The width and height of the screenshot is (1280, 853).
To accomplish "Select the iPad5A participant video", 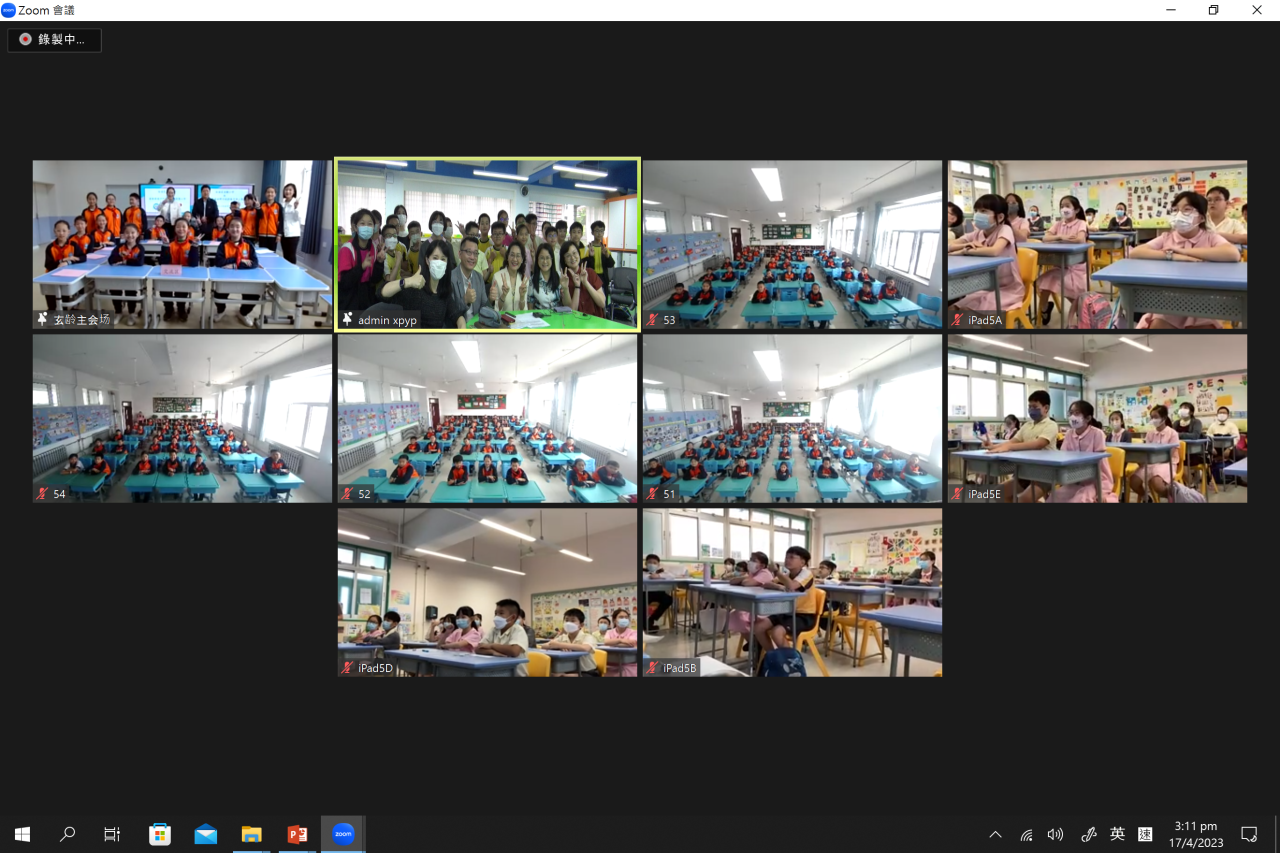I will coord(1097,244).
